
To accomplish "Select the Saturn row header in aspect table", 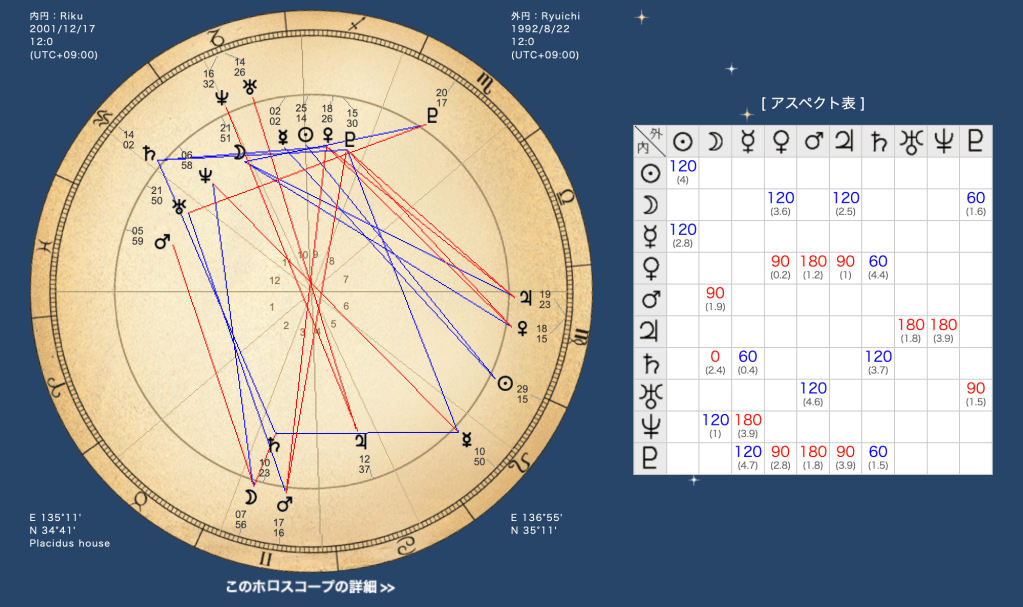I will pyautogui.click(x=650, y=363).
